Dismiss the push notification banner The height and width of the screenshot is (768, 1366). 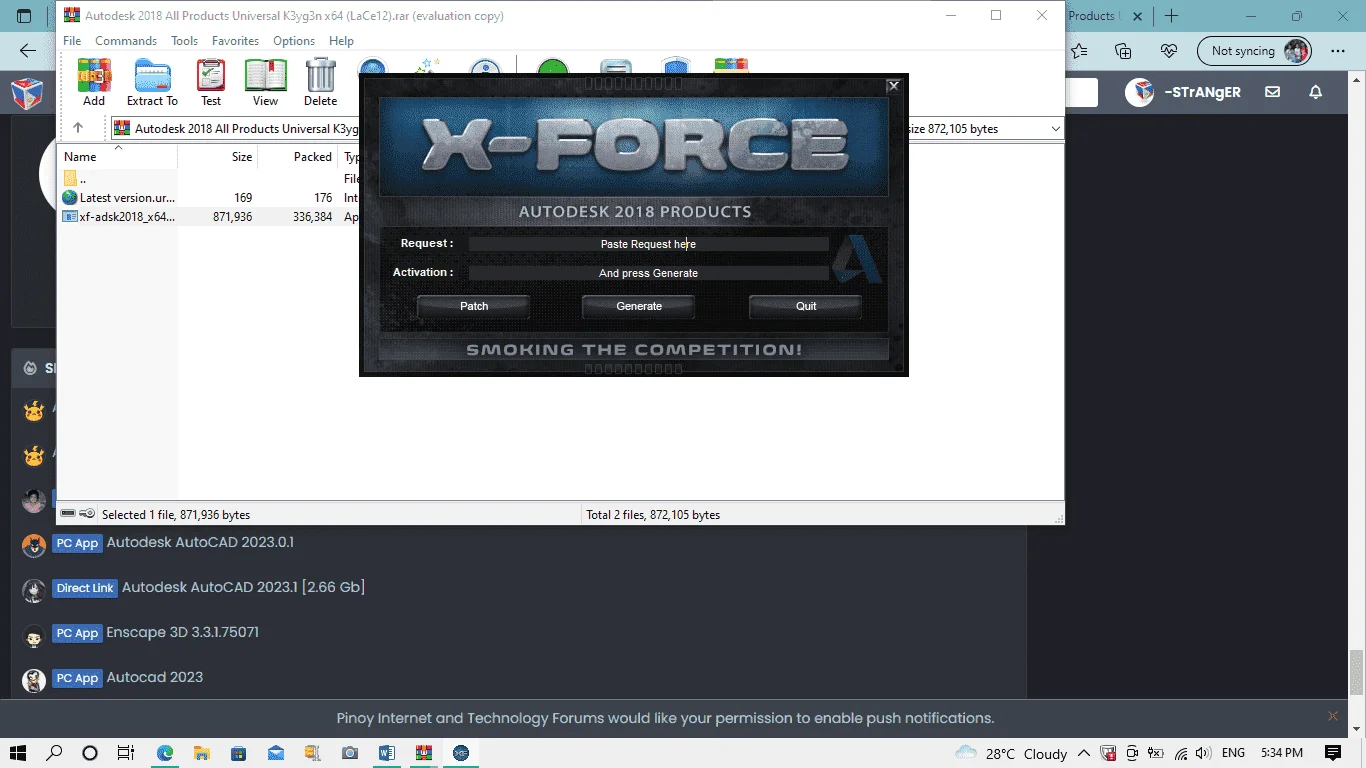[x=1332, y=716]
